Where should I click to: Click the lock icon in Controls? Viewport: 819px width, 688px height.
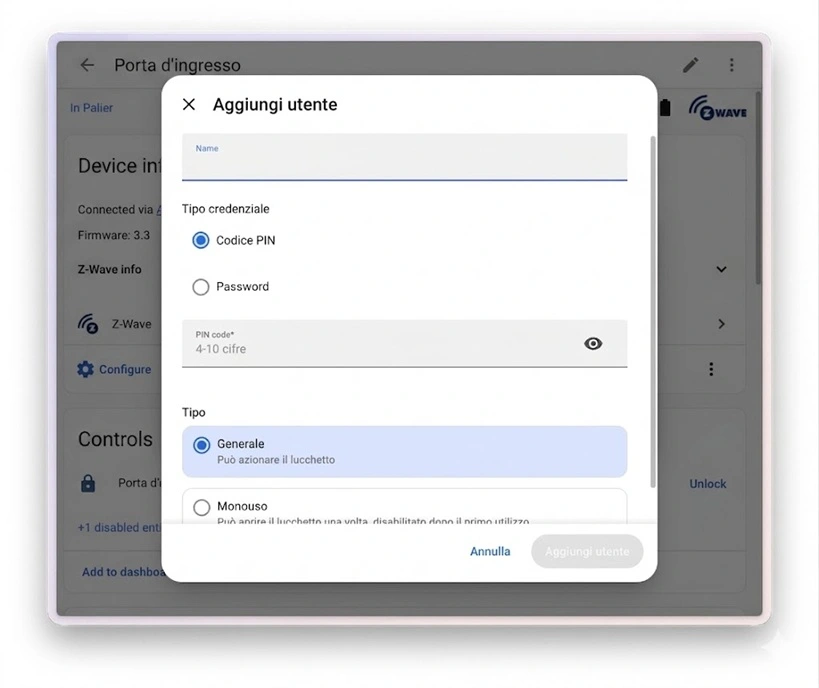(x=88, y=483)
